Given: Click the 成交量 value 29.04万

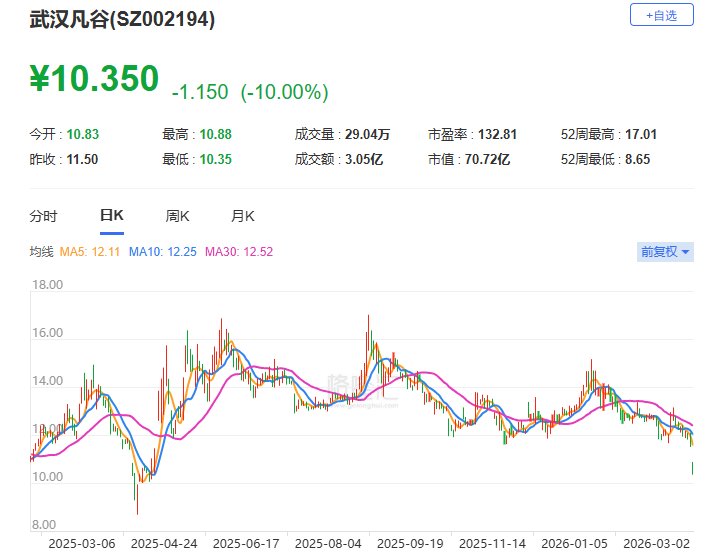Looking at the screenshot, I should coord(367,134).
